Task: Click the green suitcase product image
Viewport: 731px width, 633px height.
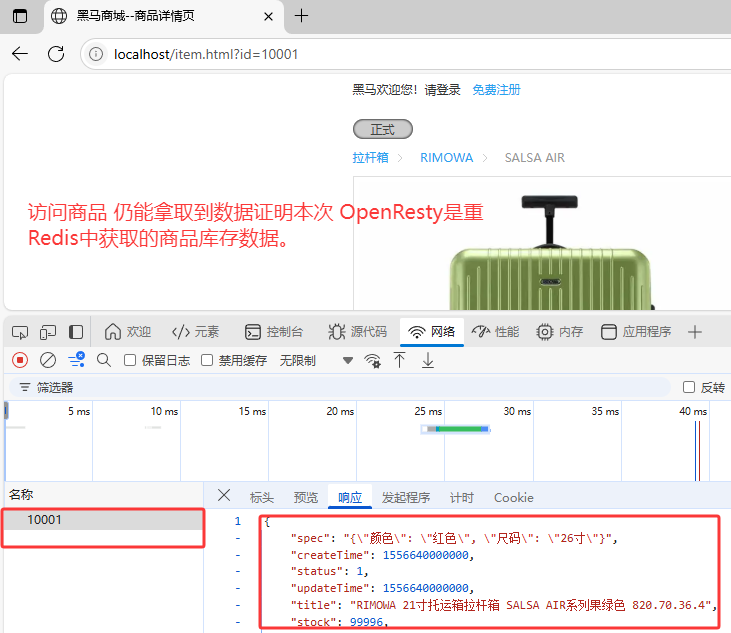Action: click(550, 254)
